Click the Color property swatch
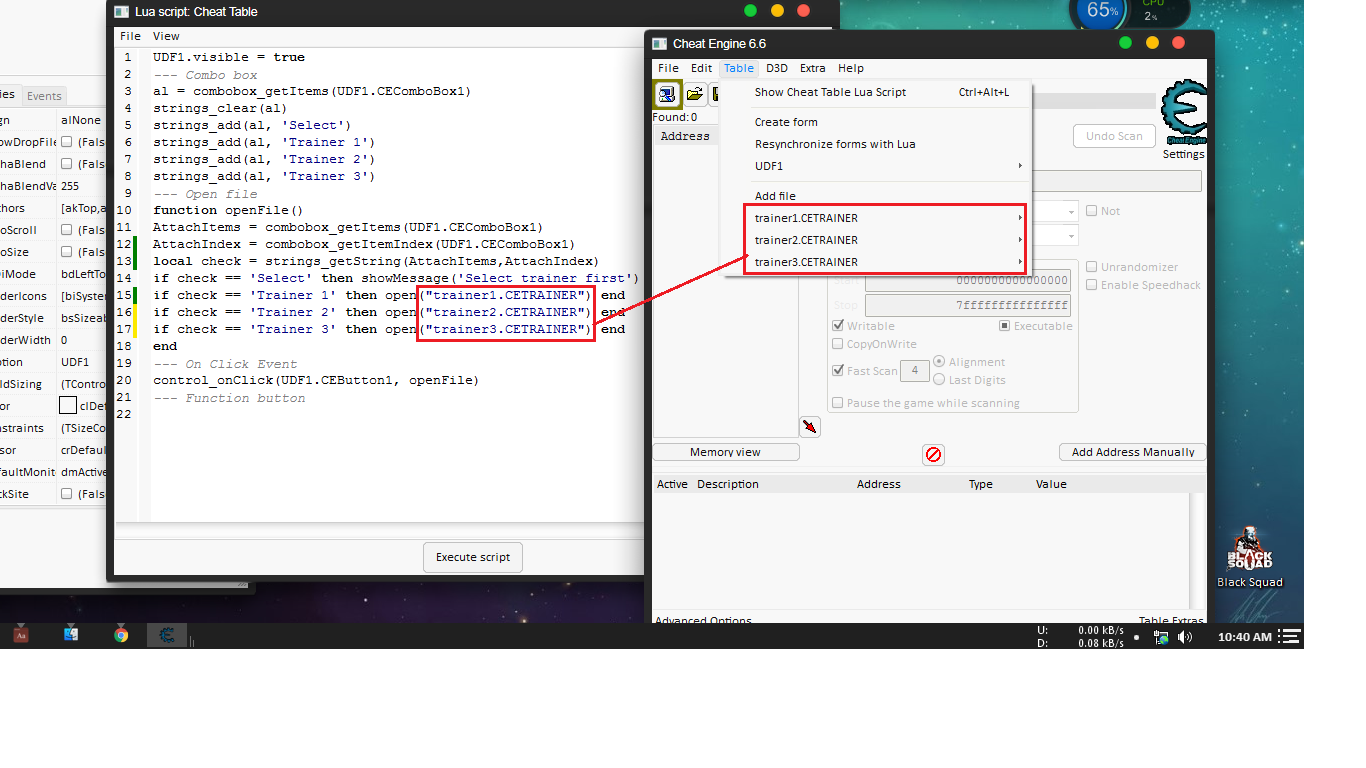1366x768 pixels. (68, 406)
